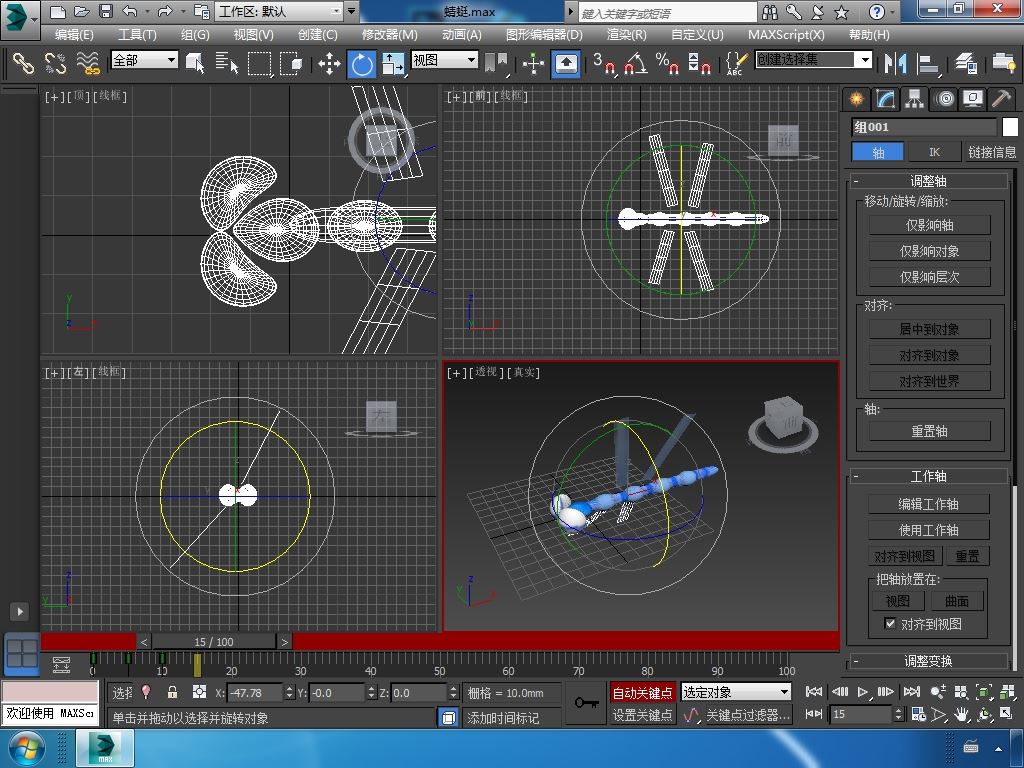
Task: Click the object color swatch beside 组001
Action: pos(1010,127)
